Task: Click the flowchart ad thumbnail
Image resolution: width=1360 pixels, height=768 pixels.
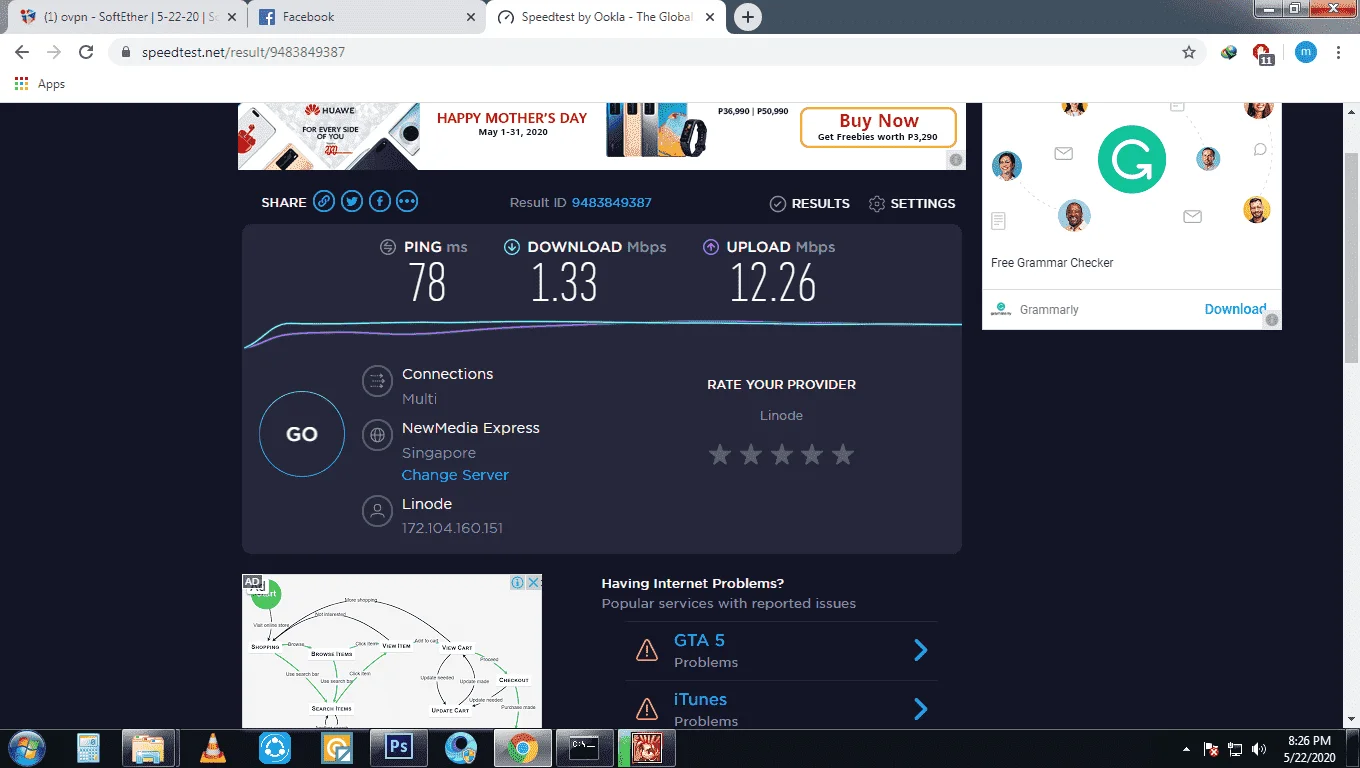Action: click(392, 651)
